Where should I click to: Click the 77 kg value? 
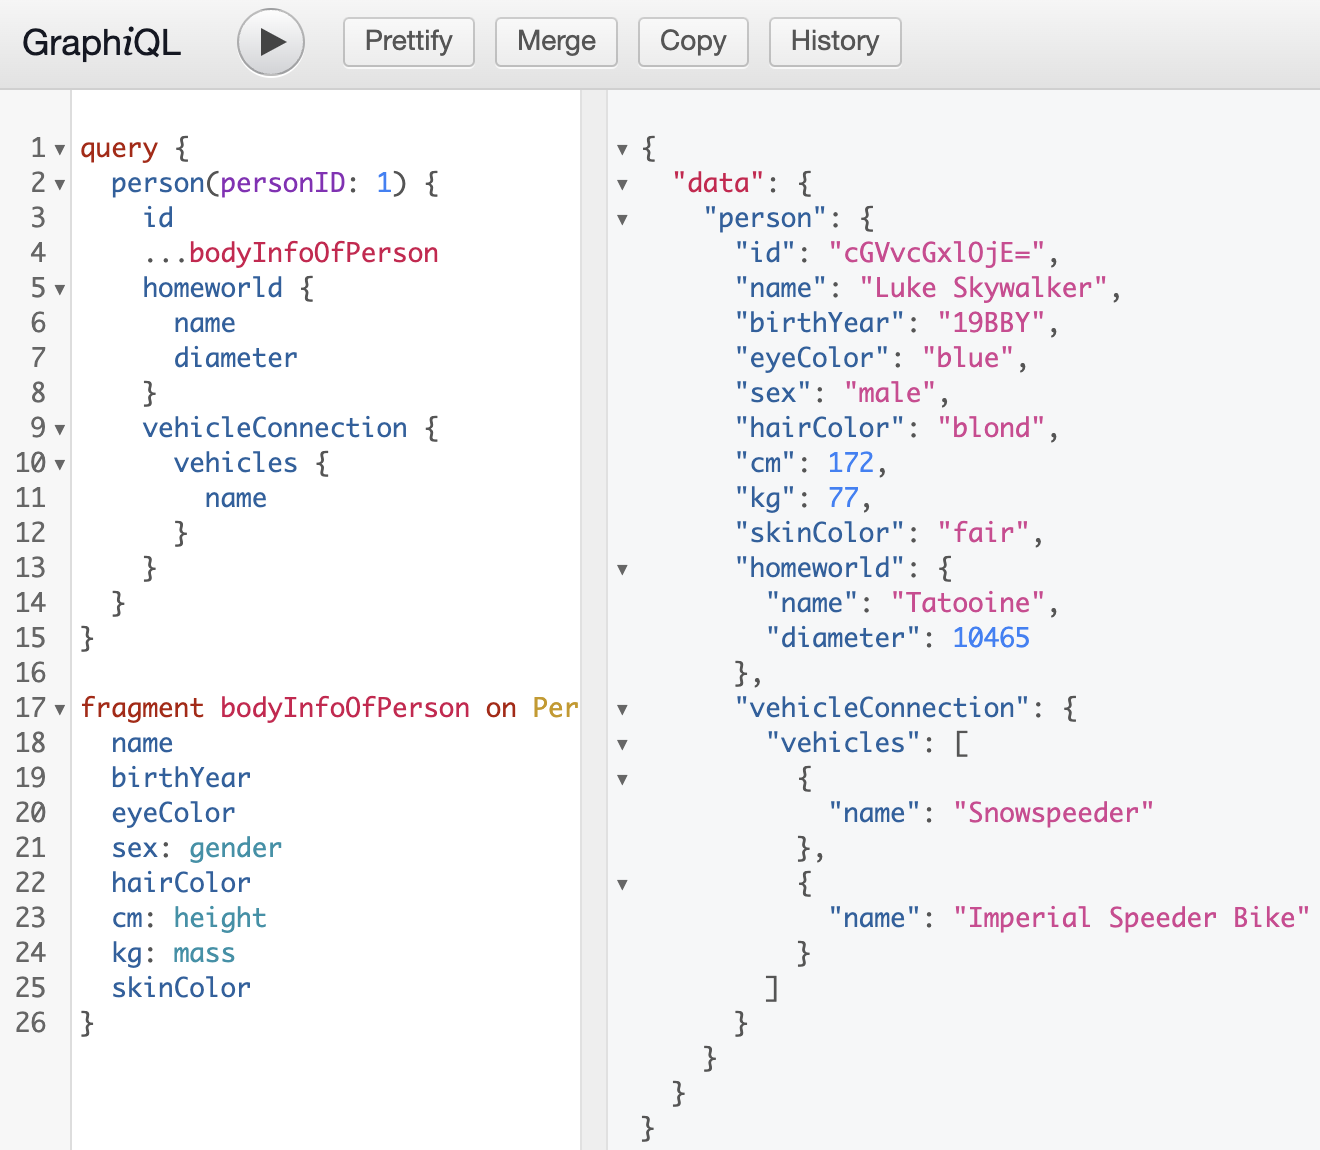pyautogui.click(x=843, y=498)
